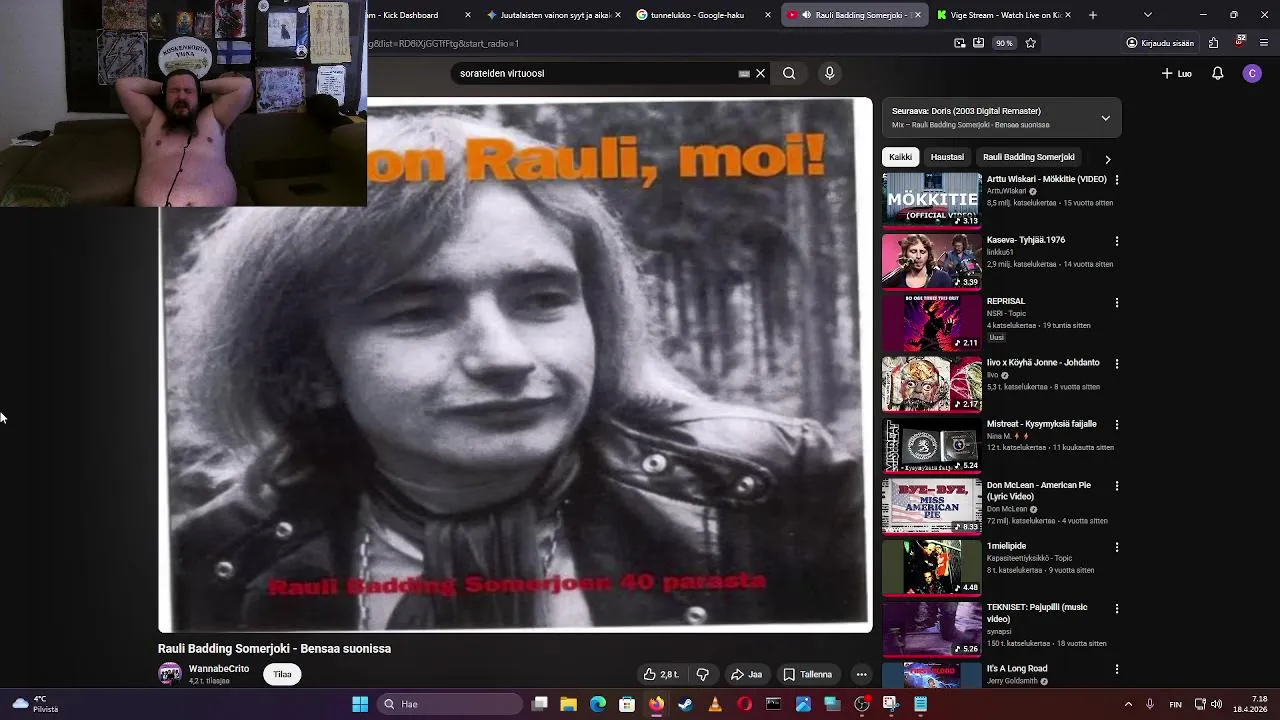
Task: Show hidden system tray icons
Action: point(1128,704)
